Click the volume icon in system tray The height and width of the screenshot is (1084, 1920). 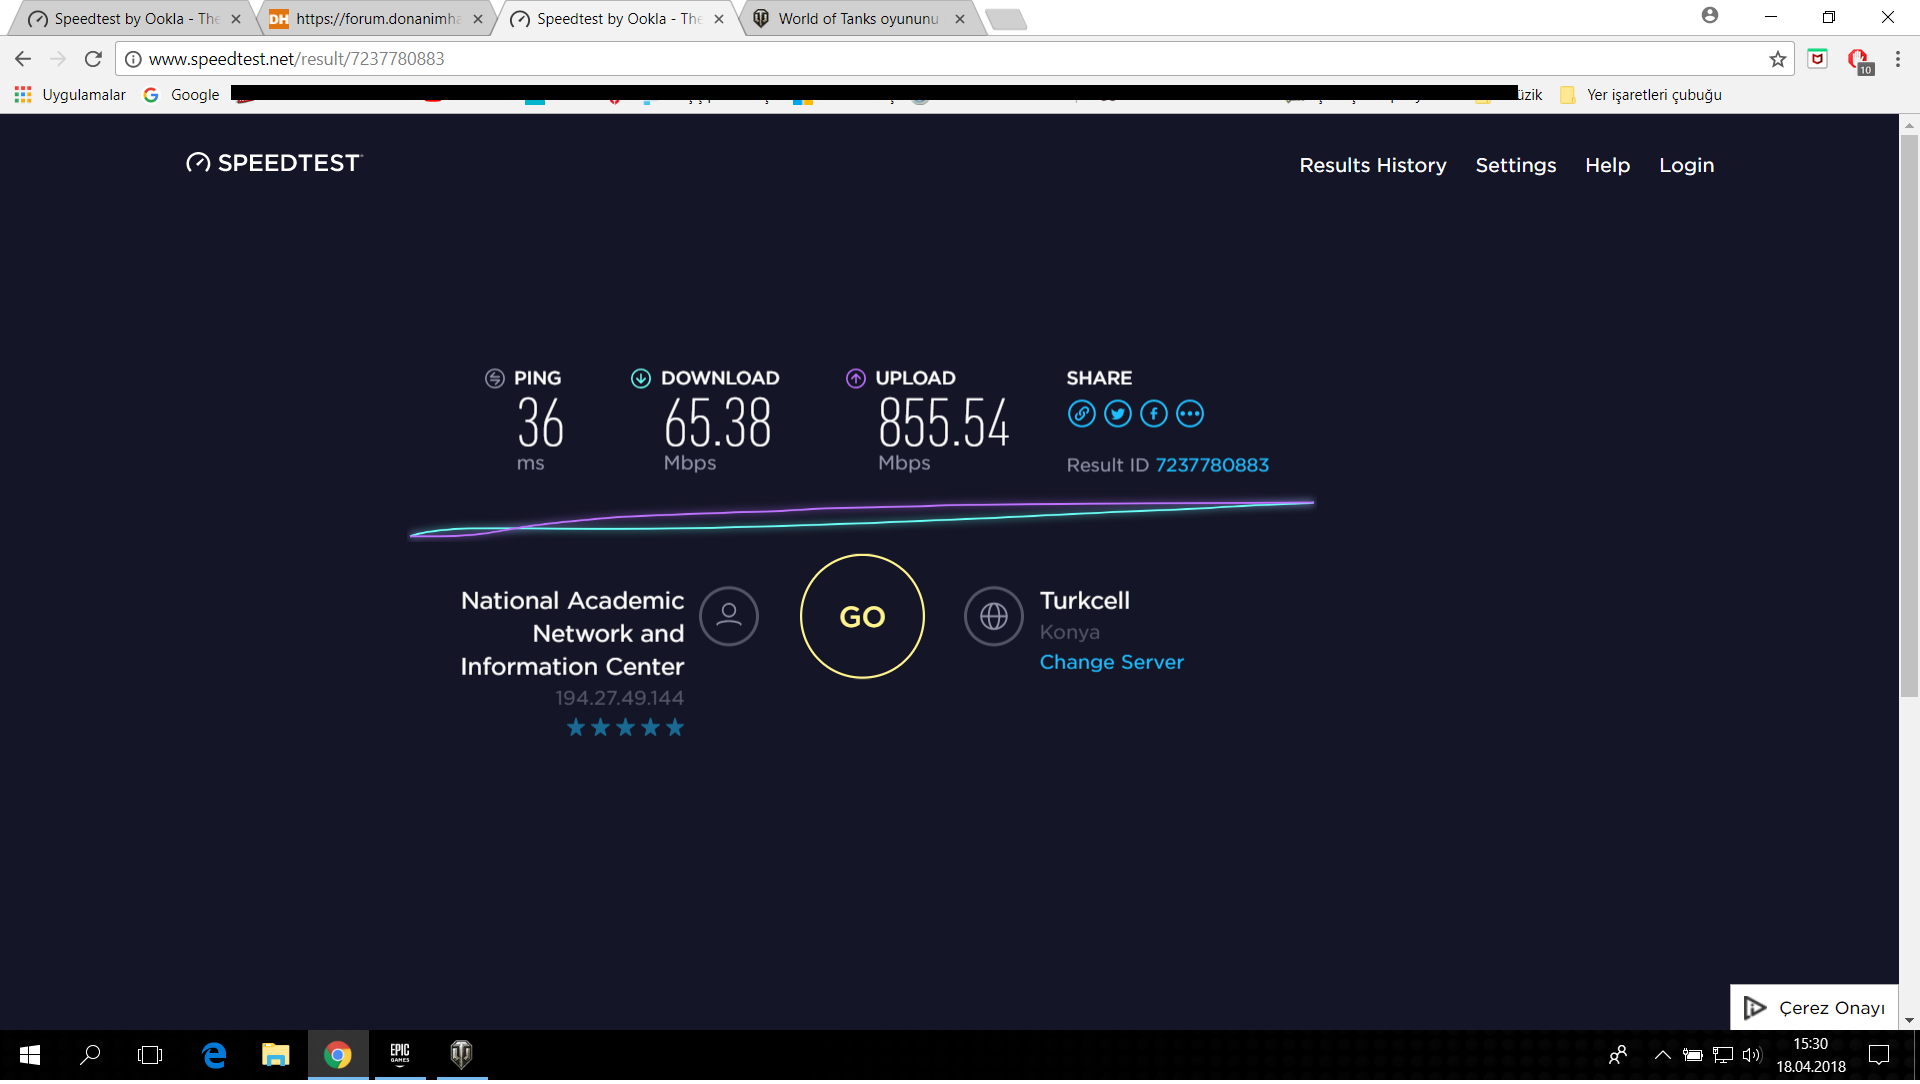click(1751, 1055)
